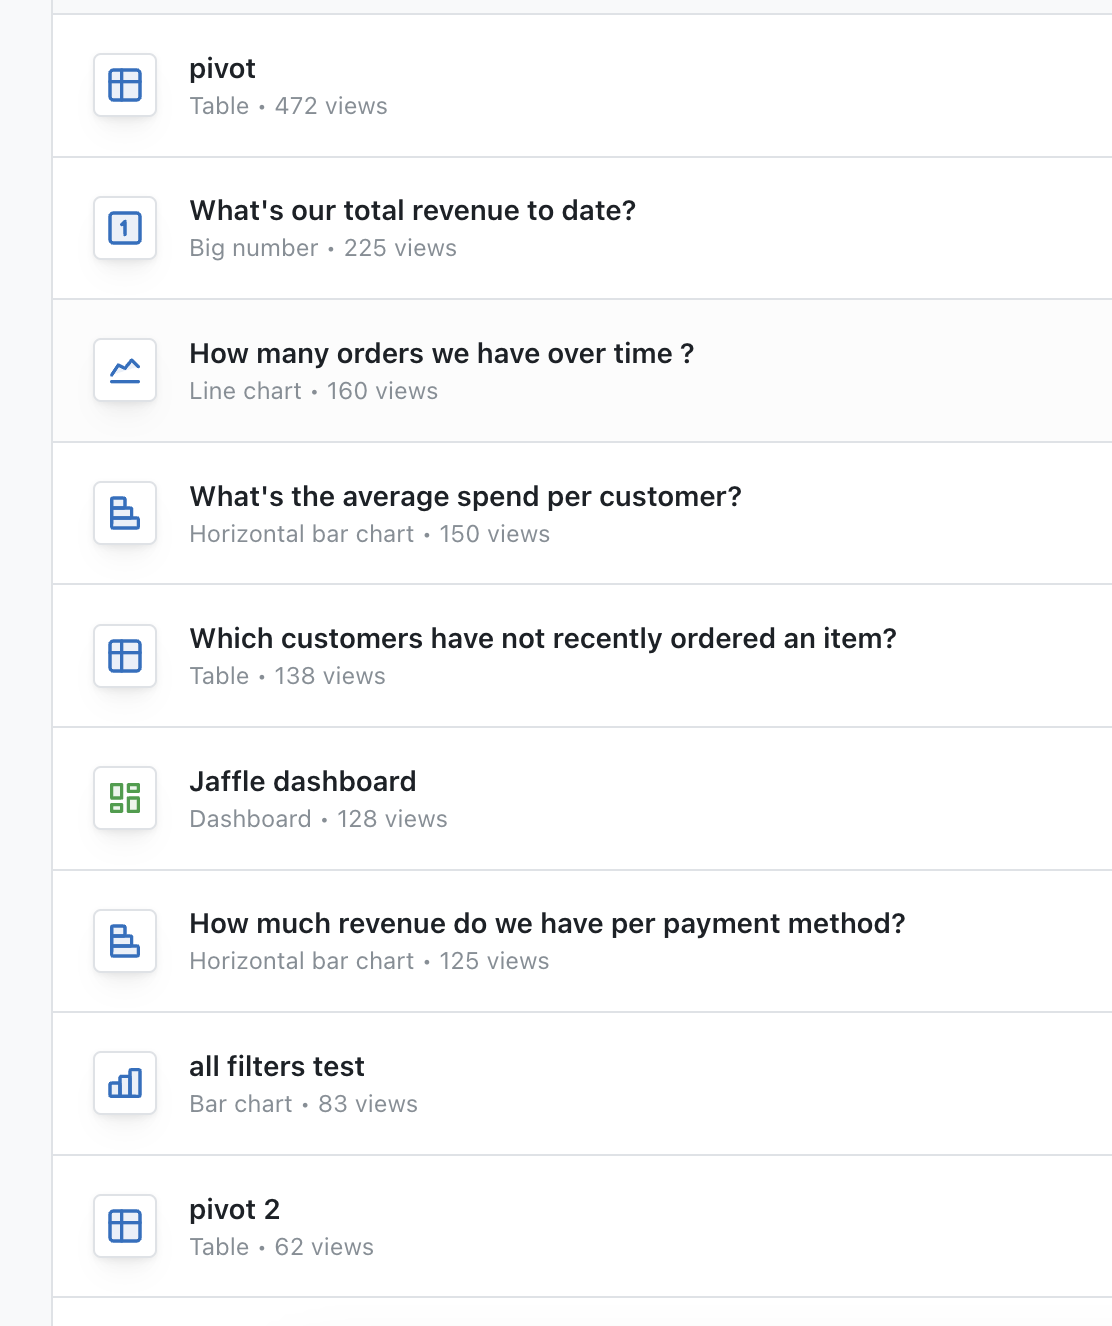Image resolution: width=1112 pixels, height=1326 pixels.
Task: Click the table icon beside pivot
Action: point(125,85)
